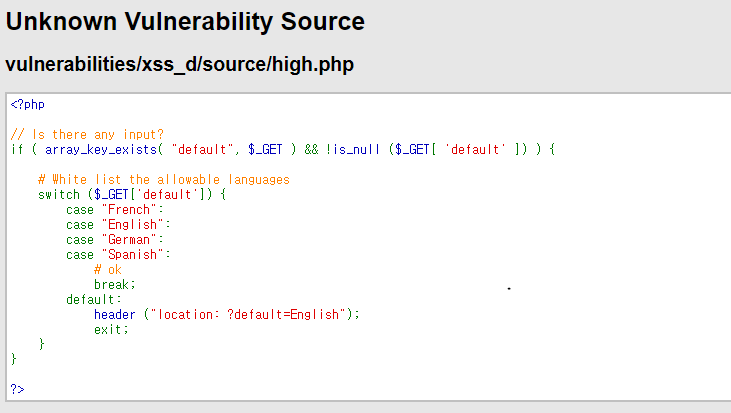Click the 'Unknown Vulnerability Source' heading

pos(185,21)
